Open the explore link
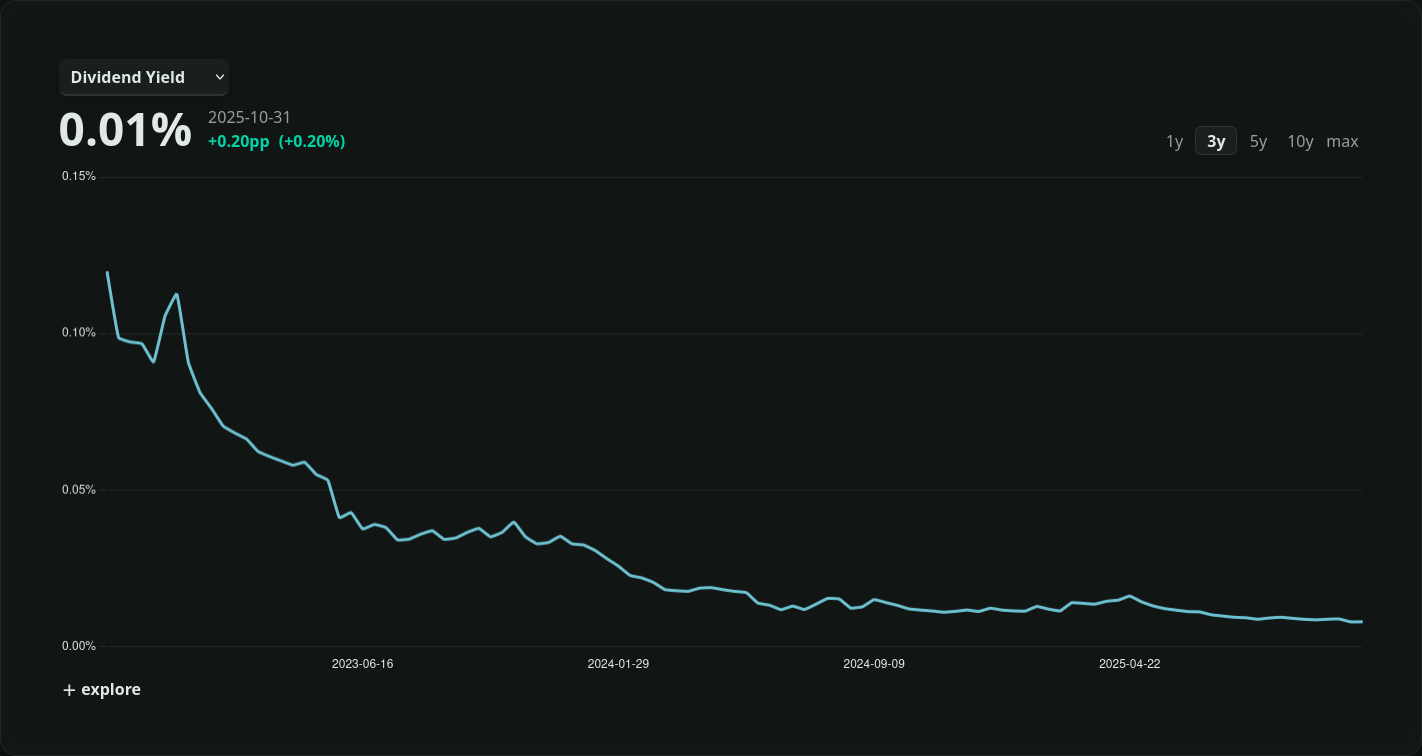Image resolution: width=1422 pixels, height=756 pixels. pyautogui.click(x=110, y=689)
